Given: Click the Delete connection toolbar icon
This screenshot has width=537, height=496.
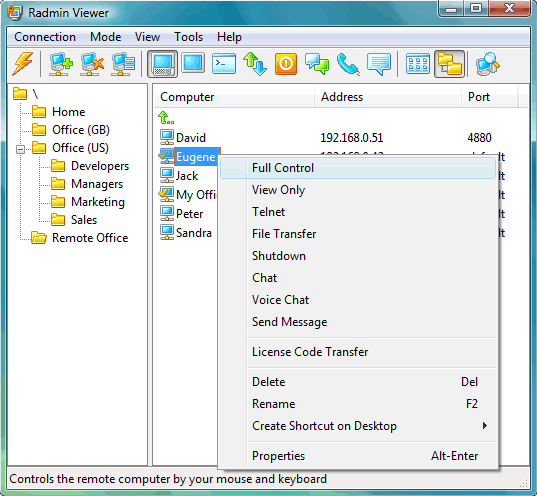Looking at the screenshot, I should pyautogui.click(x=92, y=64).
